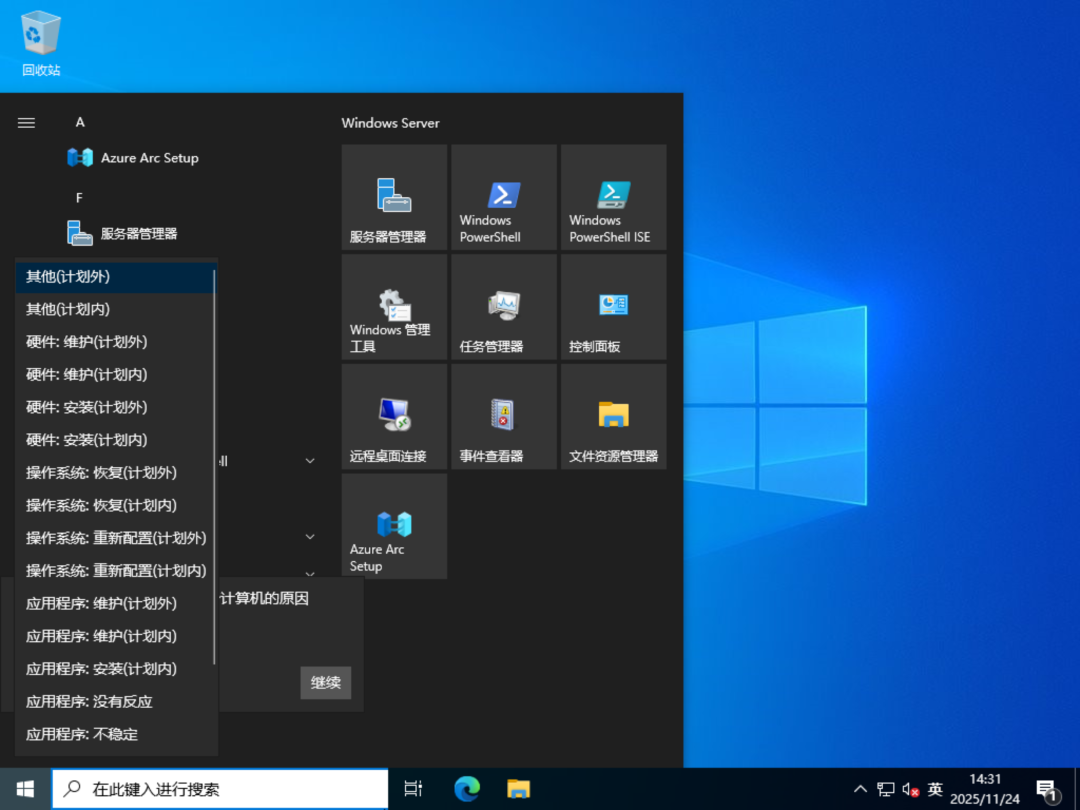Select 应用程序: 维护(计划内)
The image size is (1080, 810).
point(115,636)
